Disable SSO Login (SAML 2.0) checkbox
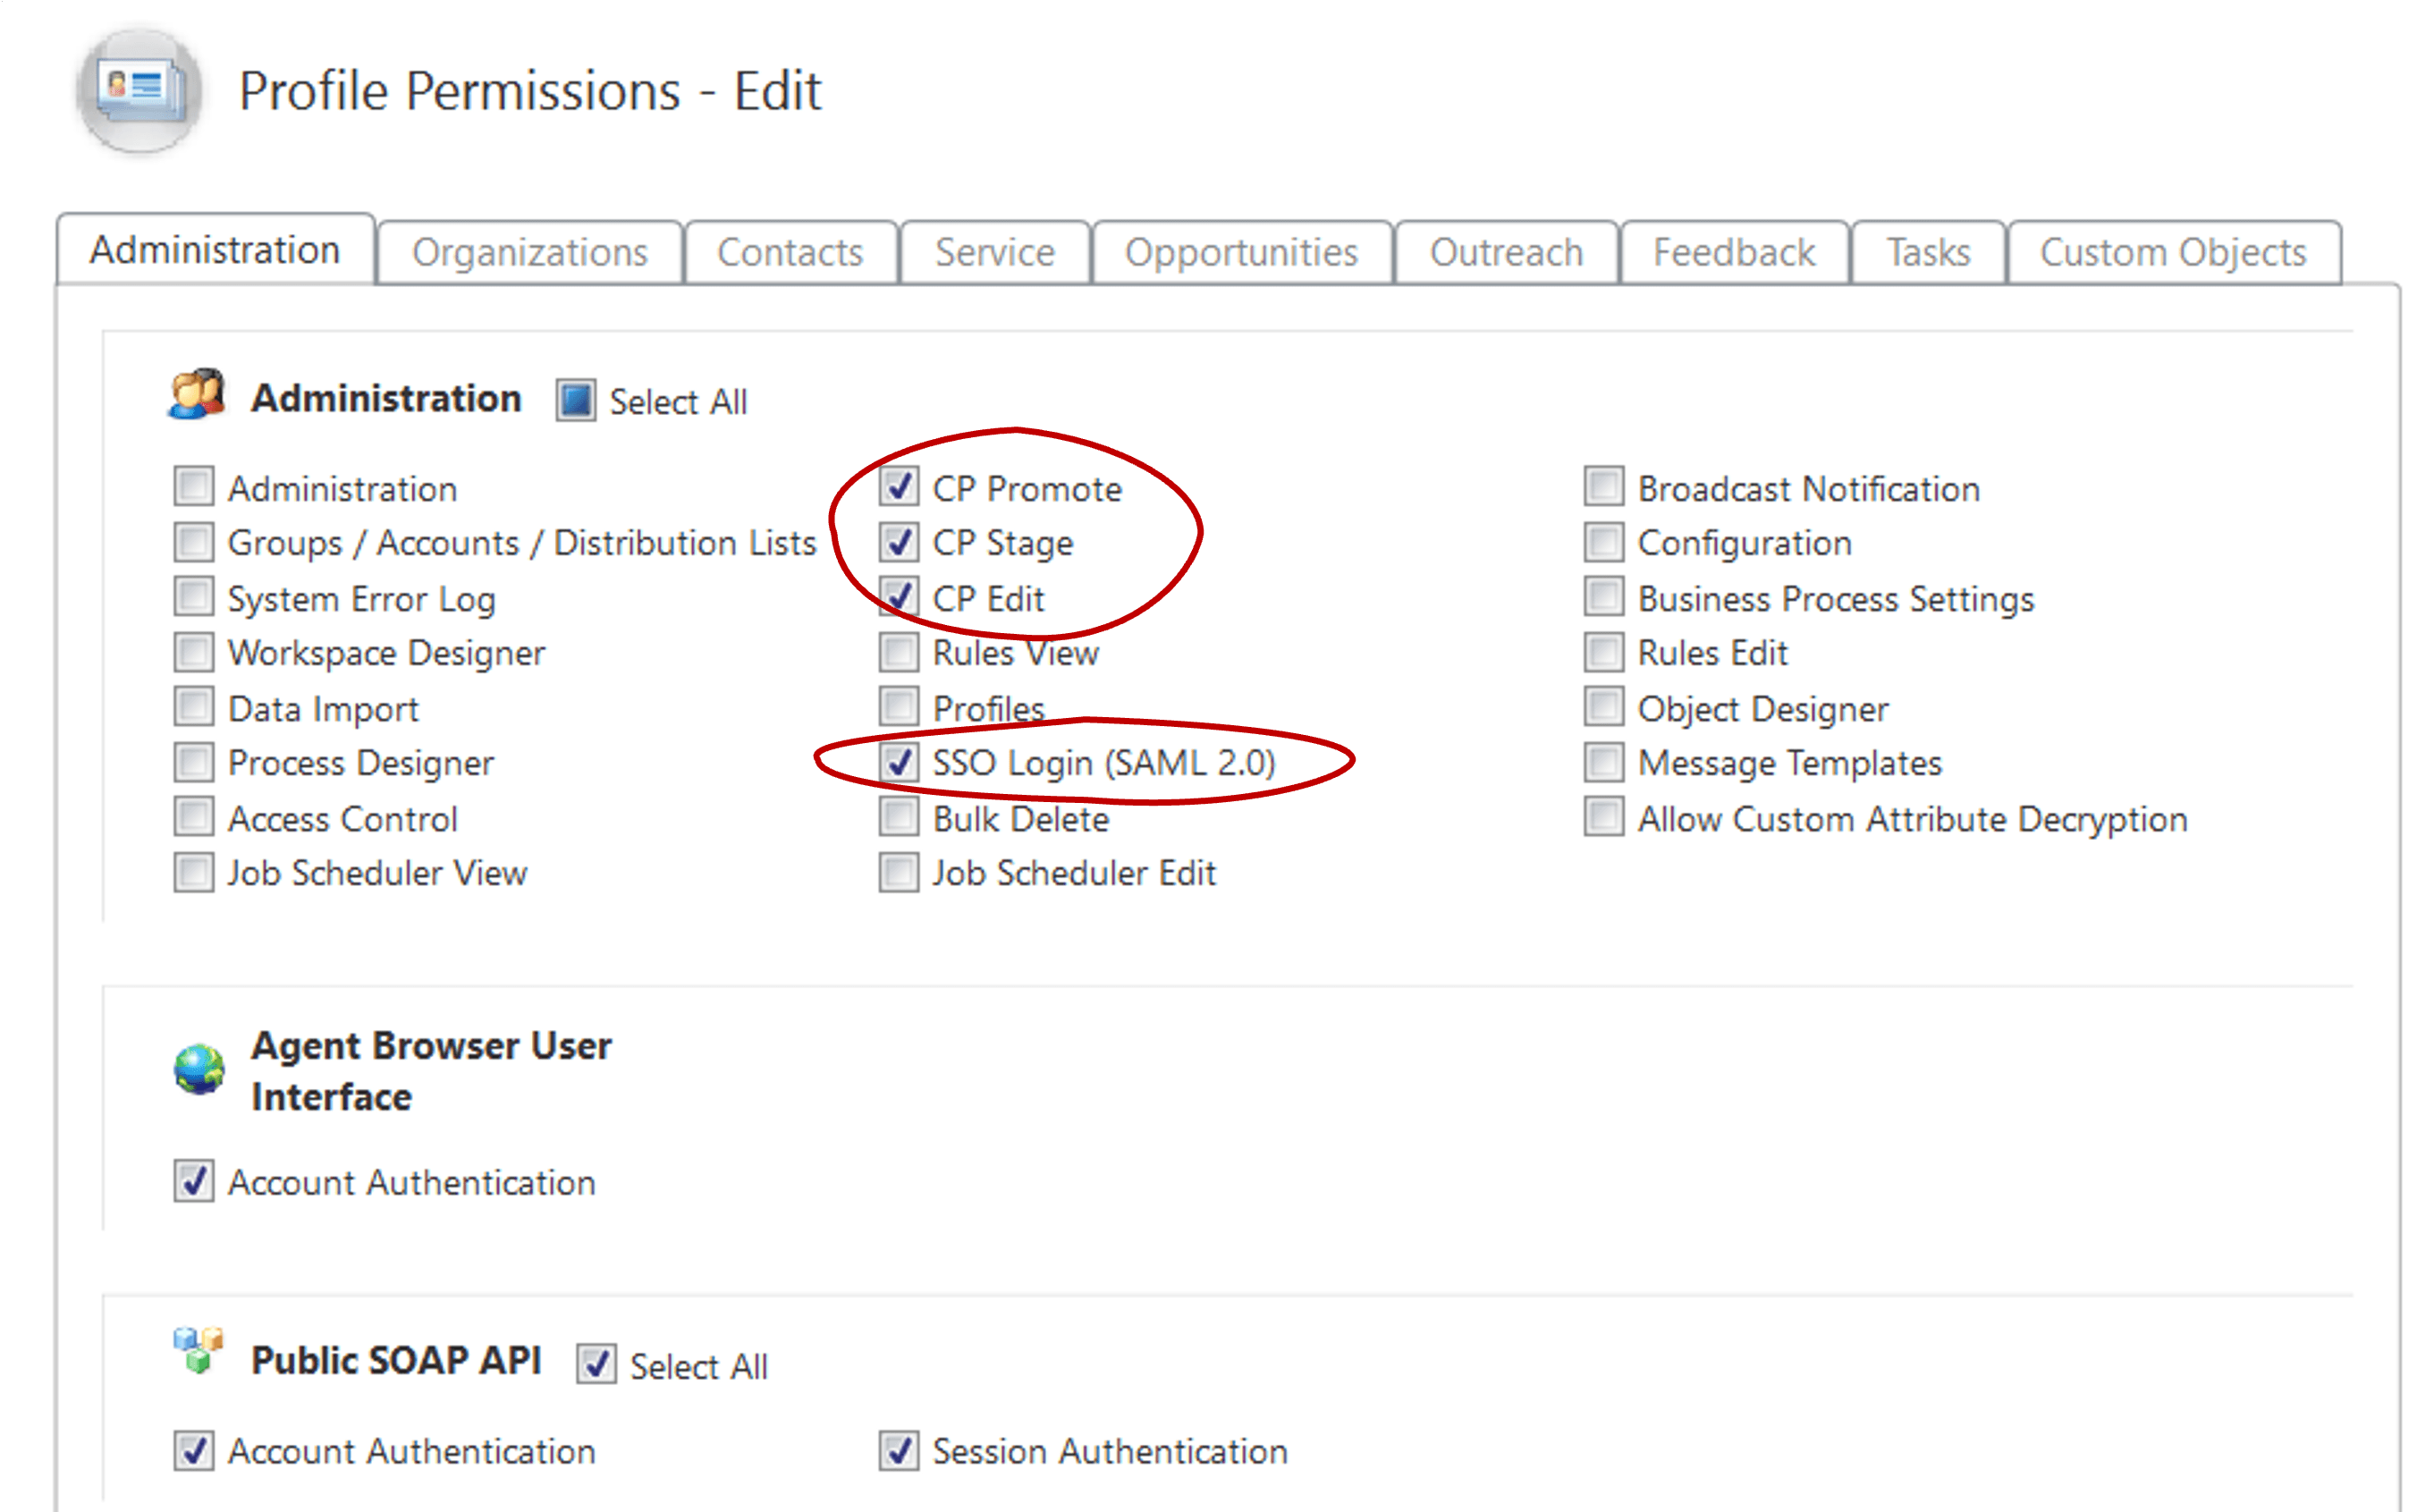 pyautogui.click(x=898, y=762)
